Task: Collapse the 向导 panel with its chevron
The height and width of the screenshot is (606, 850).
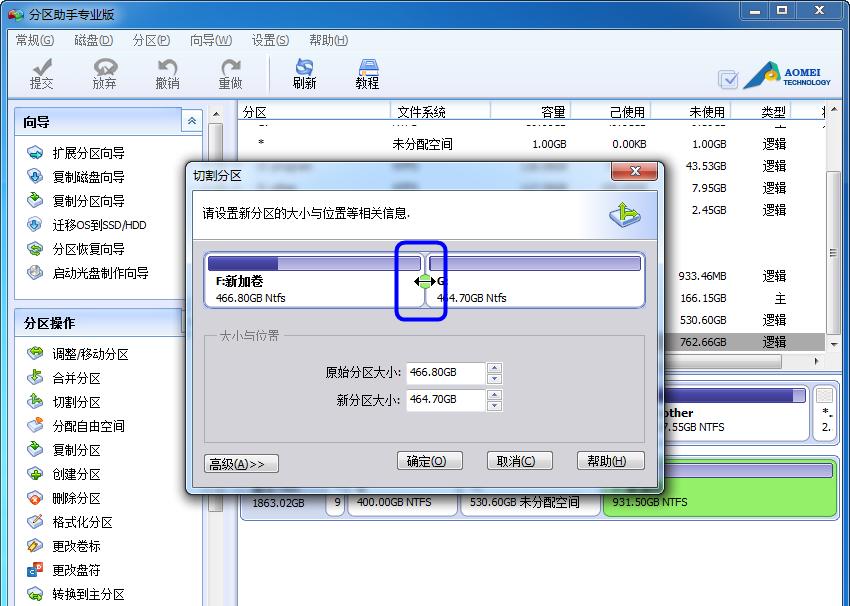Action: click(192, 121)
